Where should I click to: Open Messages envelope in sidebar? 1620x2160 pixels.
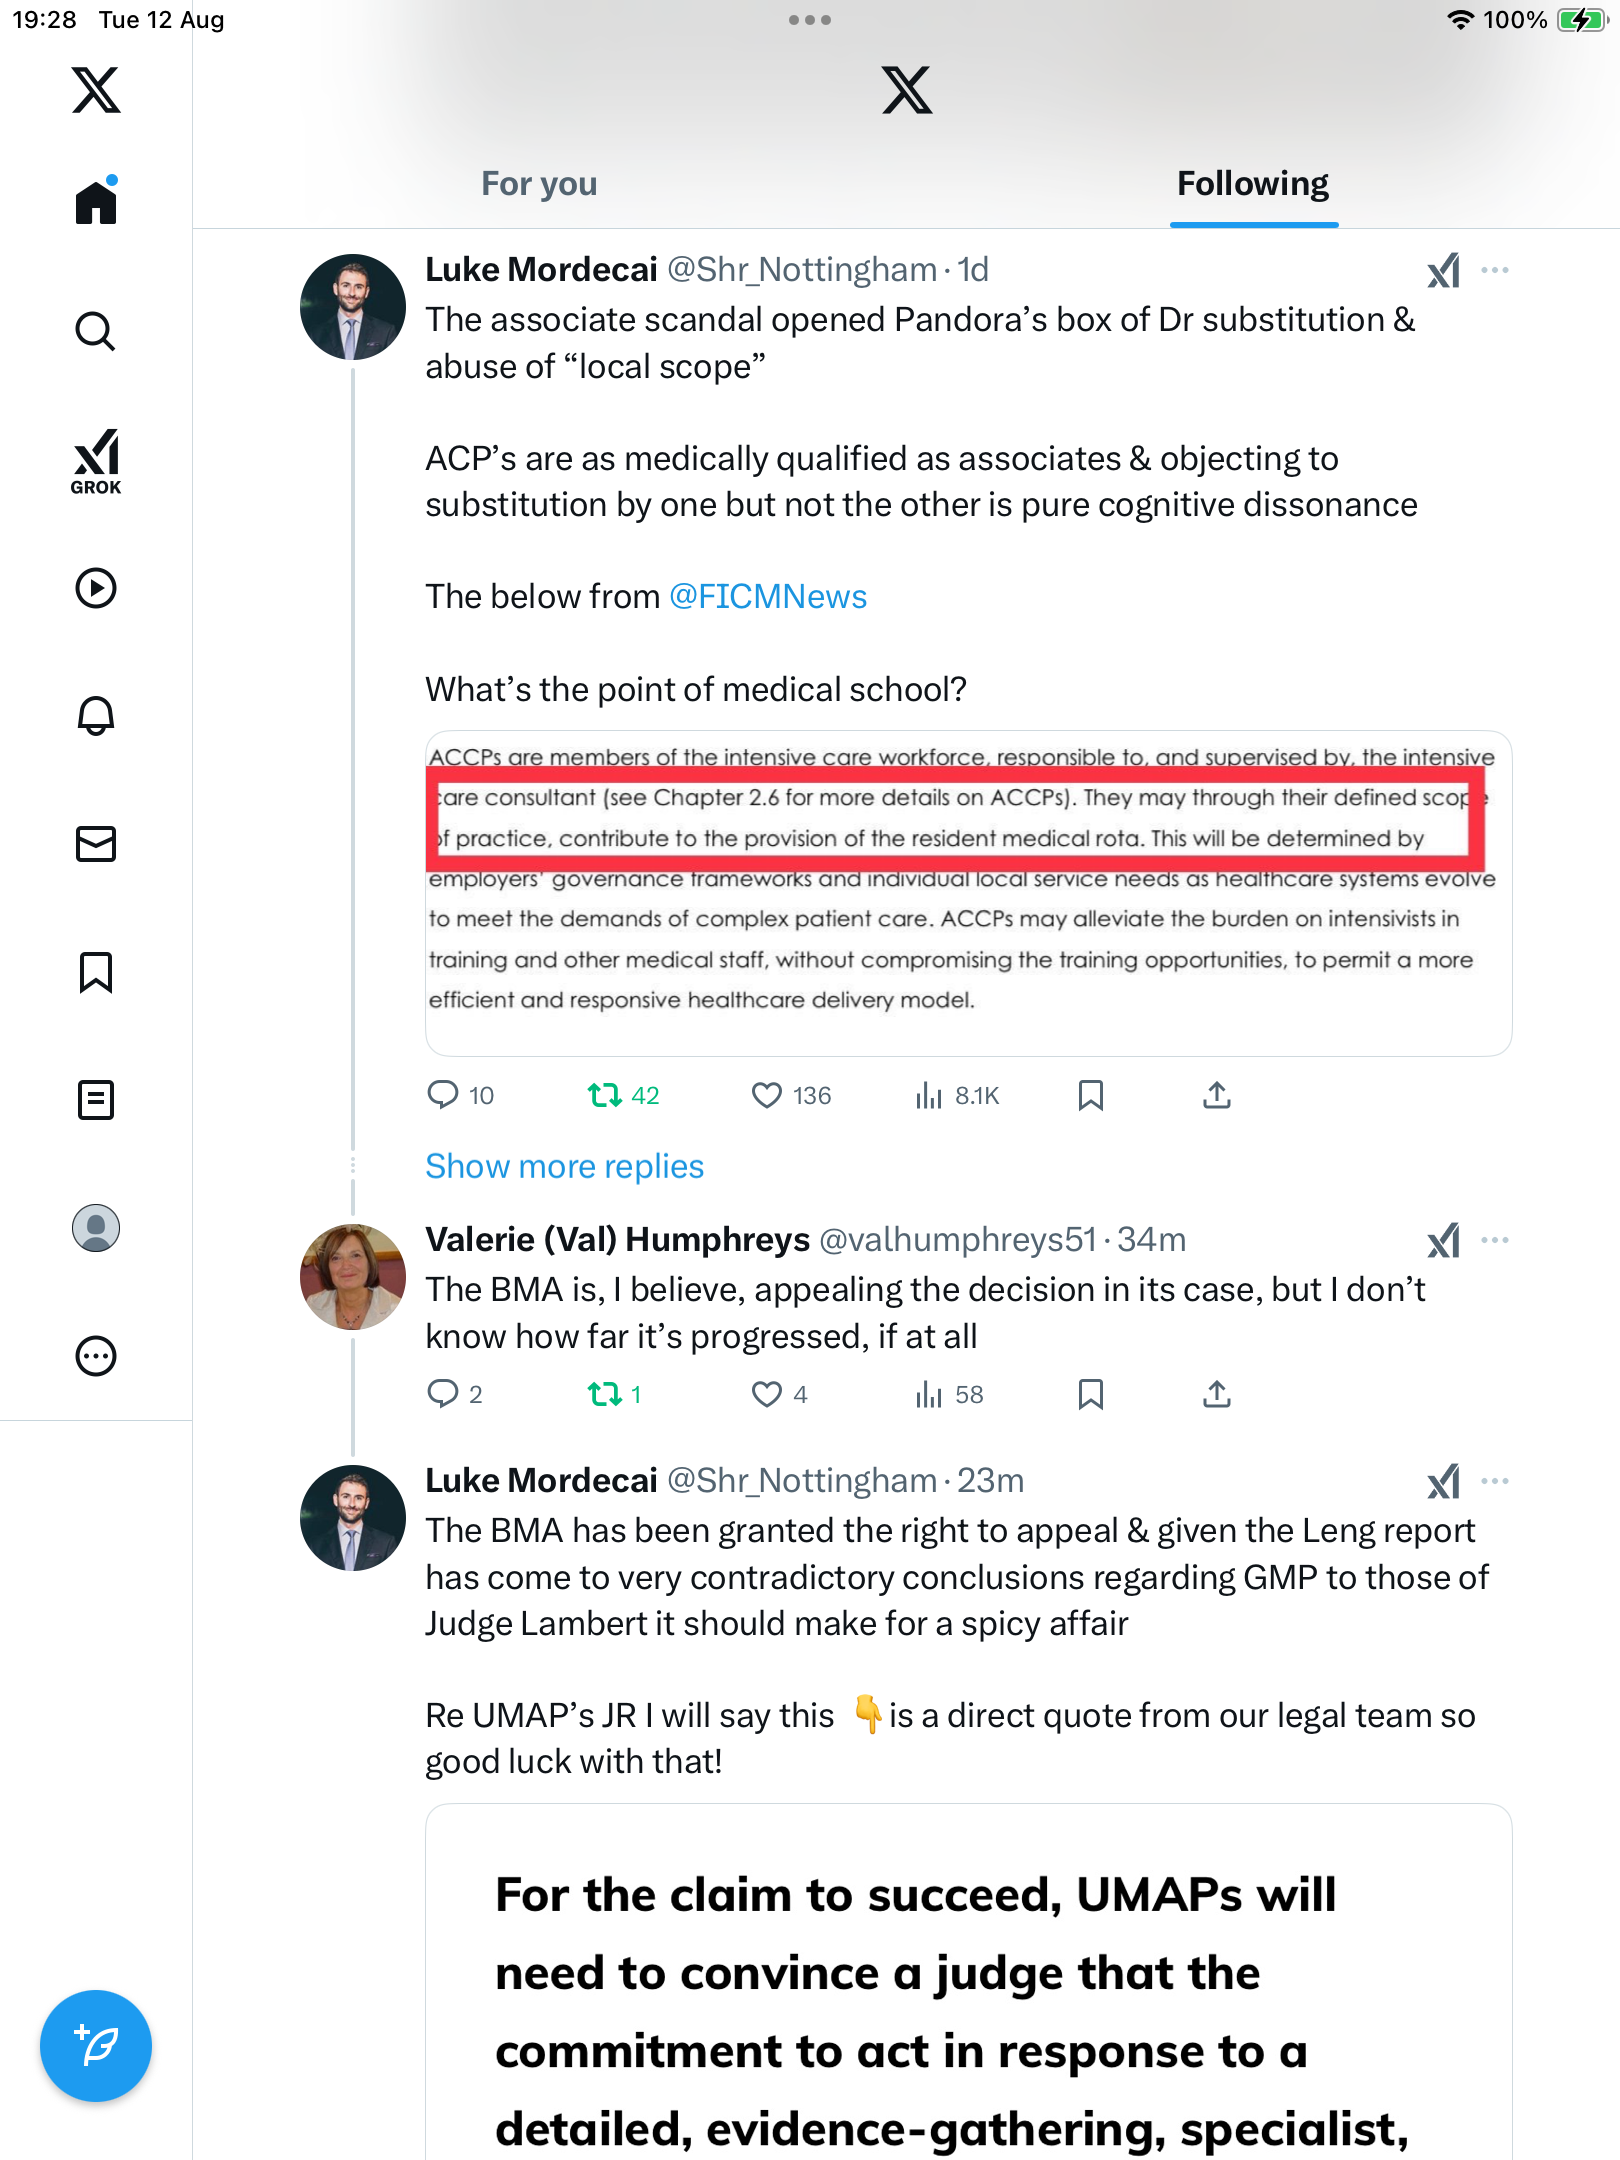96,844
